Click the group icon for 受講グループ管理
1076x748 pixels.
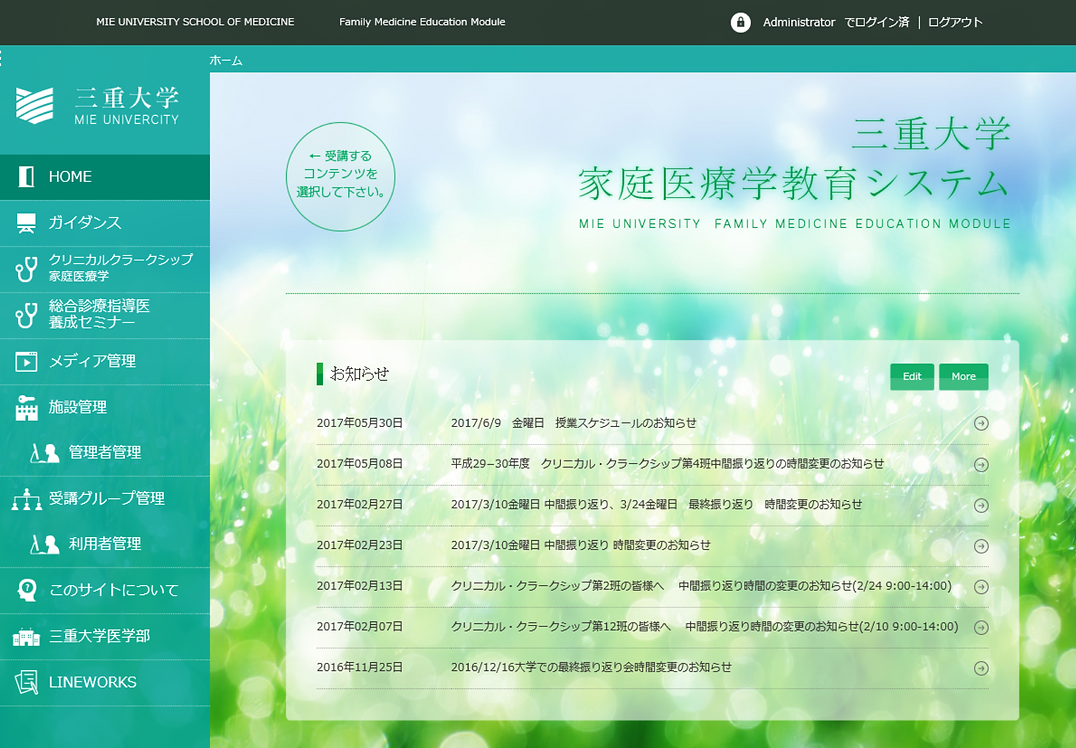click(25, 498)
